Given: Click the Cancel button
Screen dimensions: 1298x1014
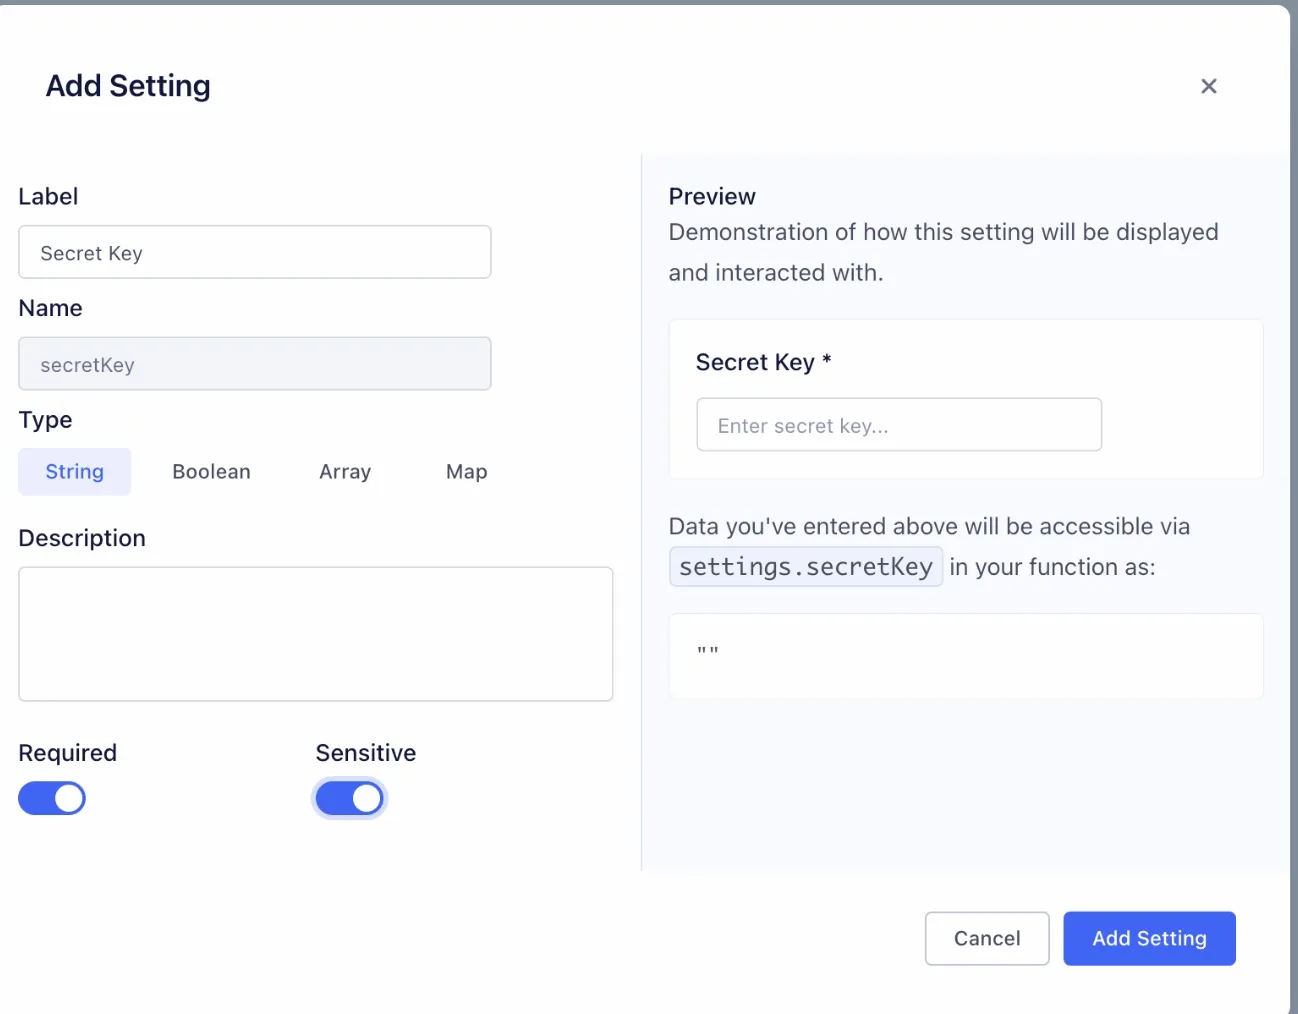Looking at the screenshot, I should pyautogui.click(x=987, y=938).
